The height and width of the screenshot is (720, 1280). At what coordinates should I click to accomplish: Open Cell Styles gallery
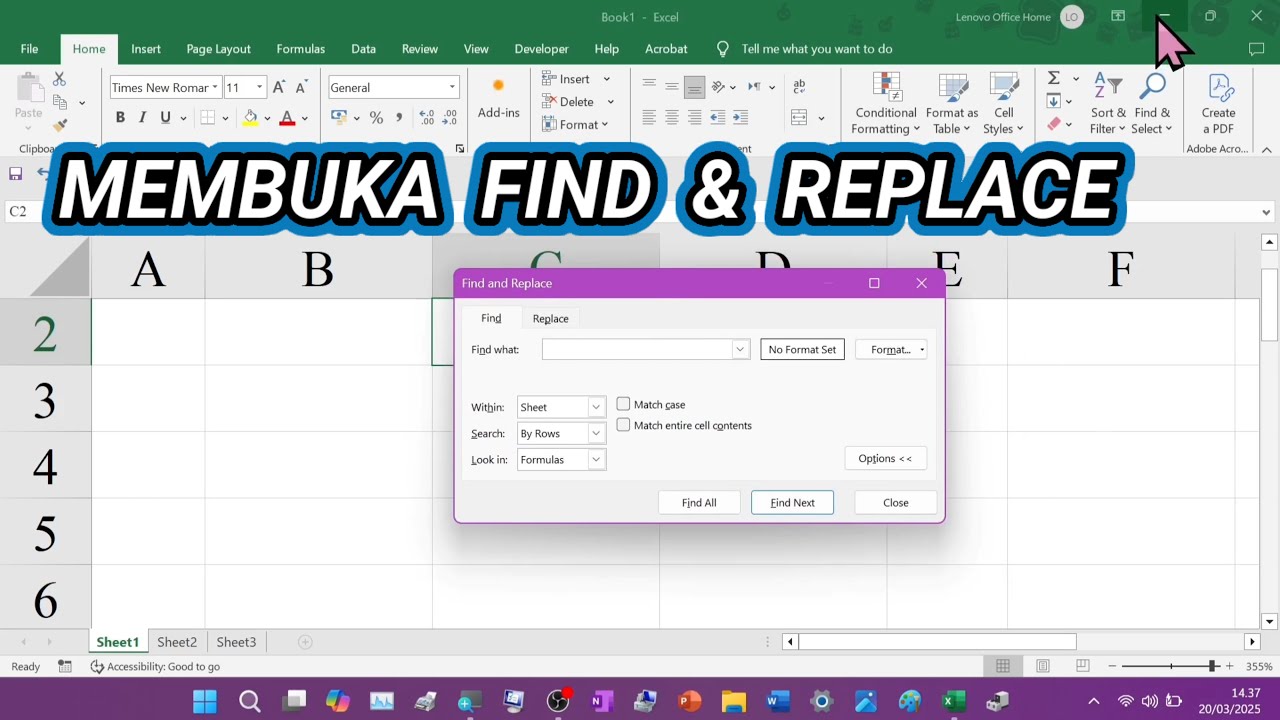[x=1003, y=104]
